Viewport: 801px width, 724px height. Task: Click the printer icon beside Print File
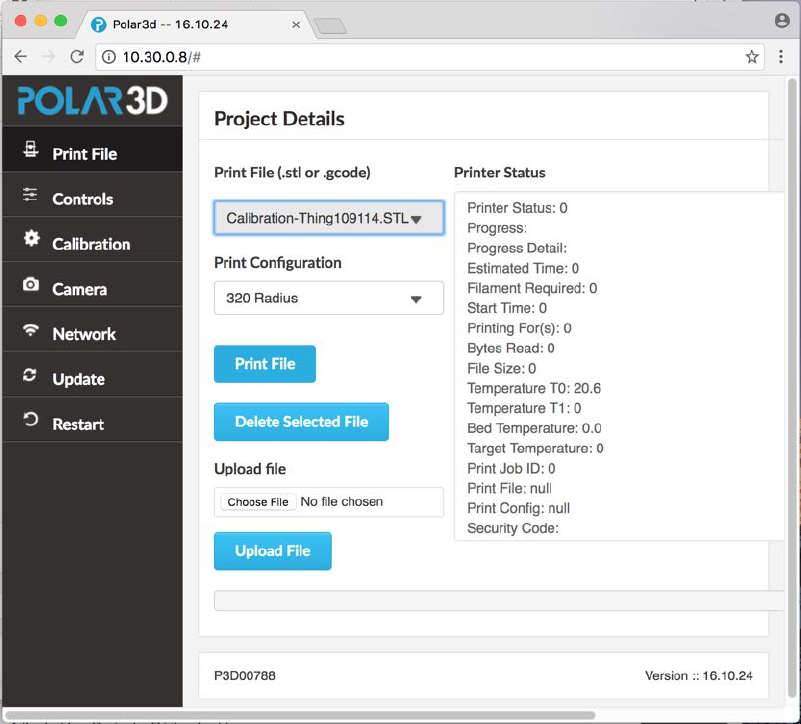click(31, 149)
